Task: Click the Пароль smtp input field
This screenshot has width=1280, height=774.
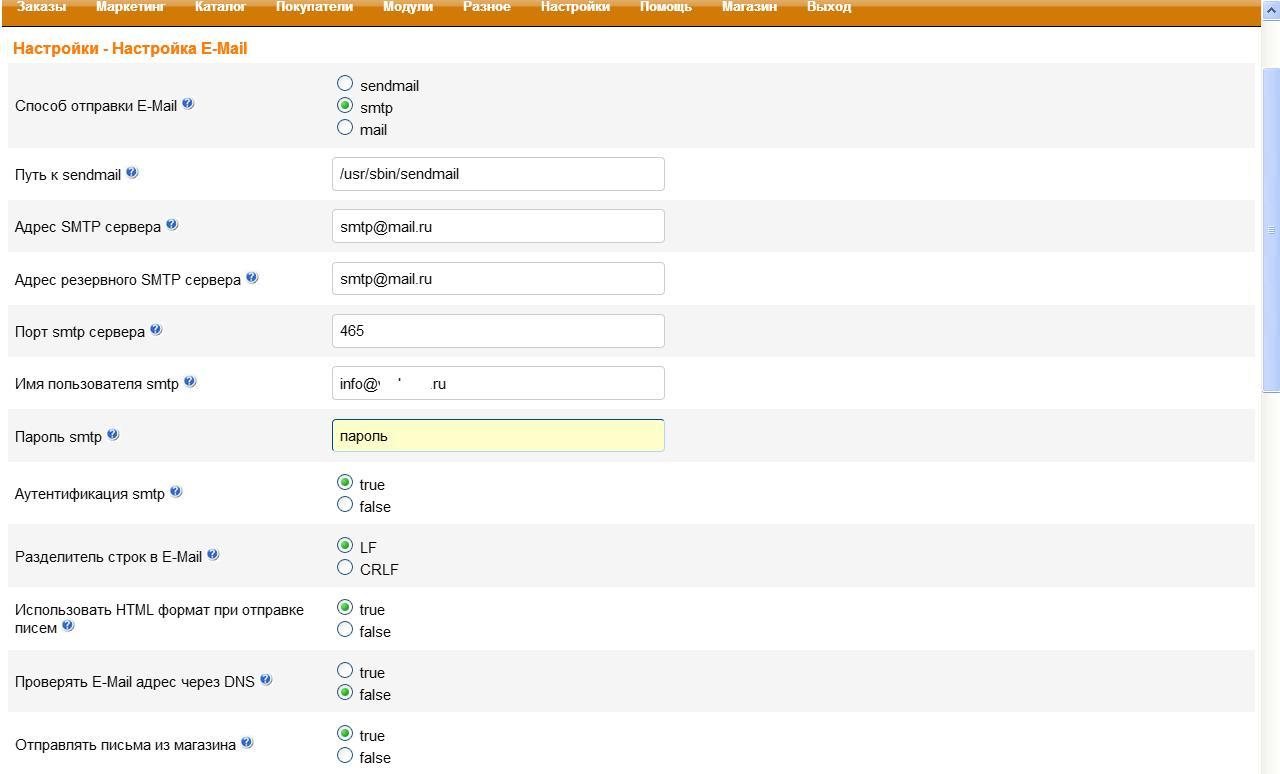Action: click(498, 436)
